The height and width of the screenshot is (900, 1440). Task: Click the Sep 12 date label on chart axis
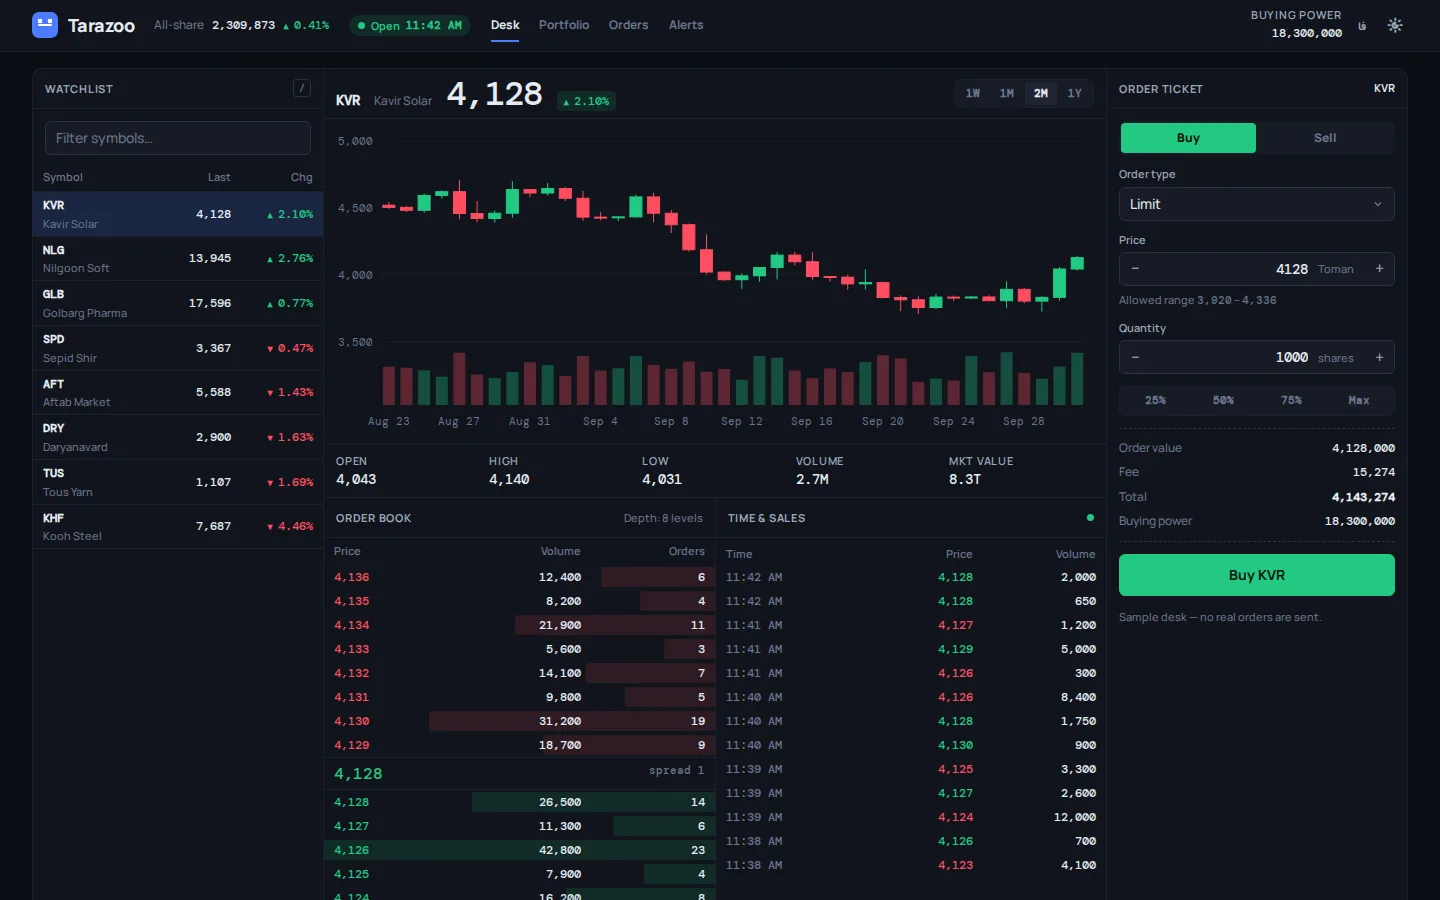click(742, 421)
